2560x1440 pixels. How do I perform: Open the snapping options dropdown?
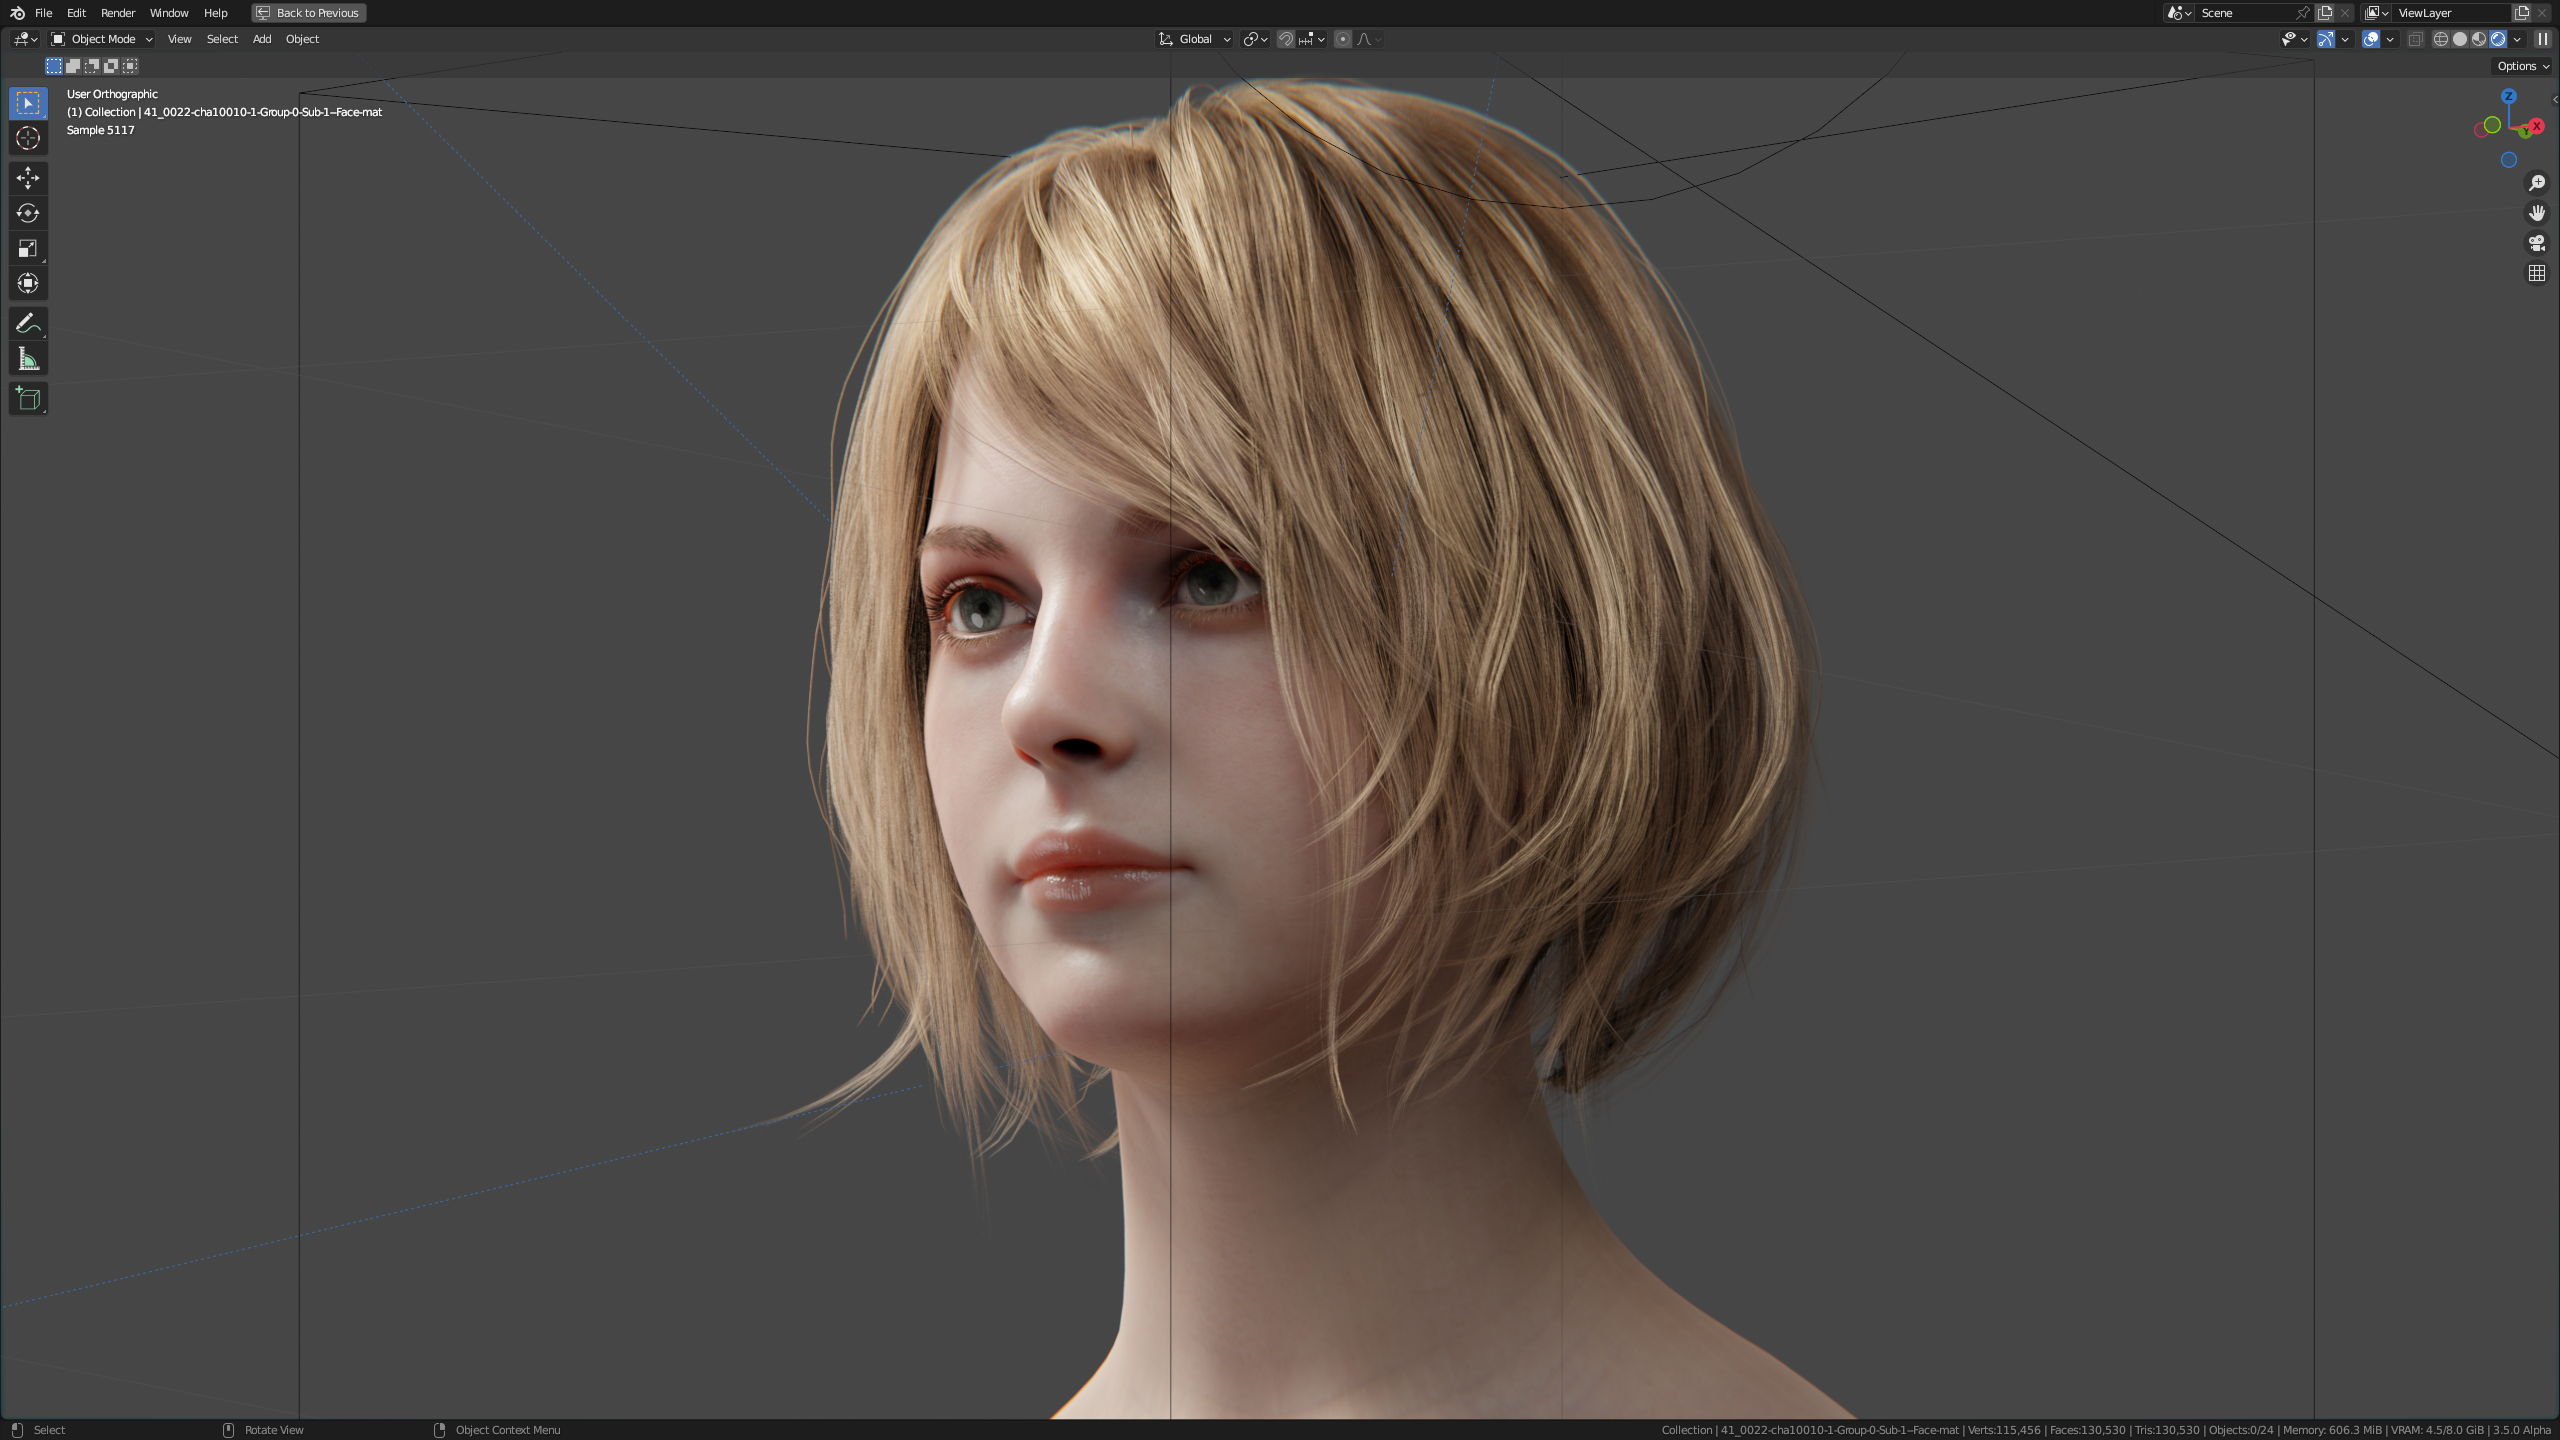[1312, 39]
